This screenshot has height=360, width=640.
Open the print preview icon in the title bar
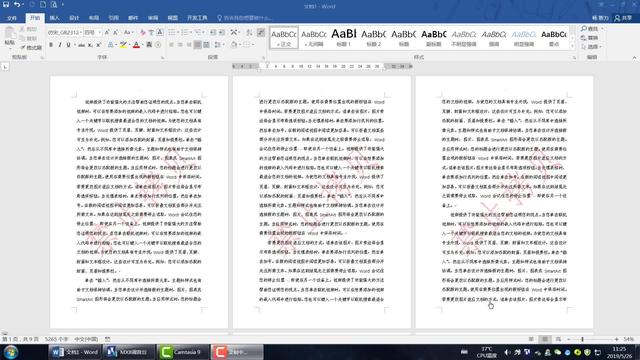(x=53, y=4)
